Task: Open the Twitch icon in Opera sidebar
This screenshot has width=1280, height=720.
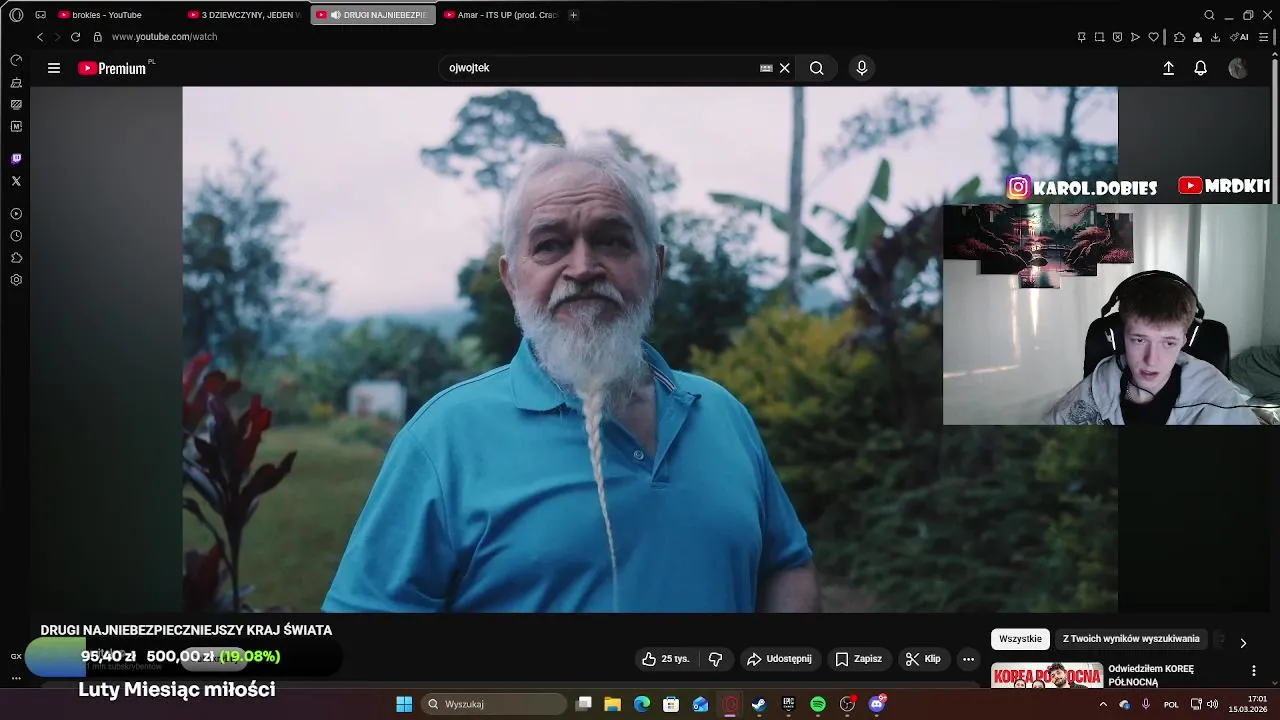Action: (16, 159)
